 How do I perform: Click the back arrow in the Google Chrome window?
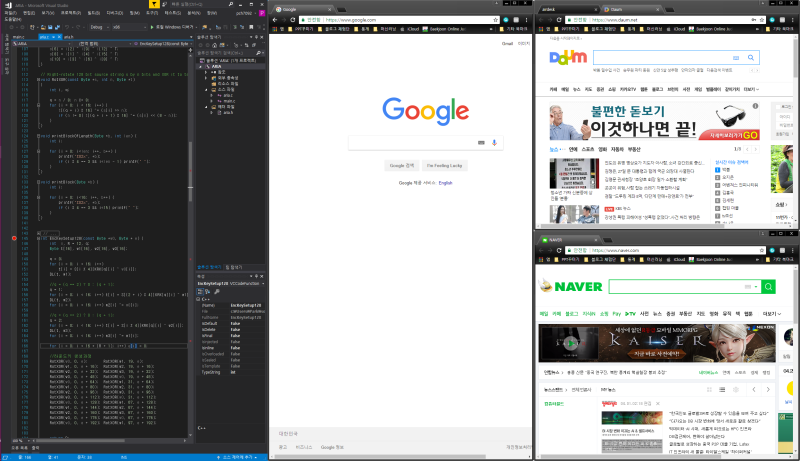275,20
